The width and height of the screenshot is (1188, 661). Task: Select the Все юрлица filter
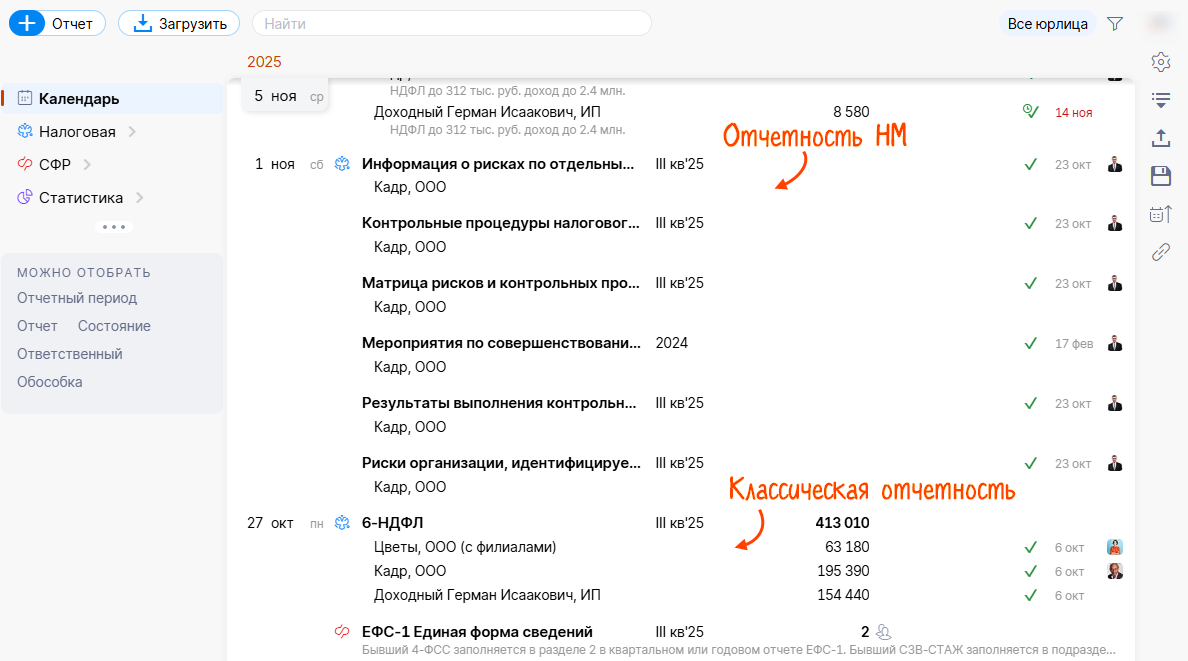tap(1047, 23)
